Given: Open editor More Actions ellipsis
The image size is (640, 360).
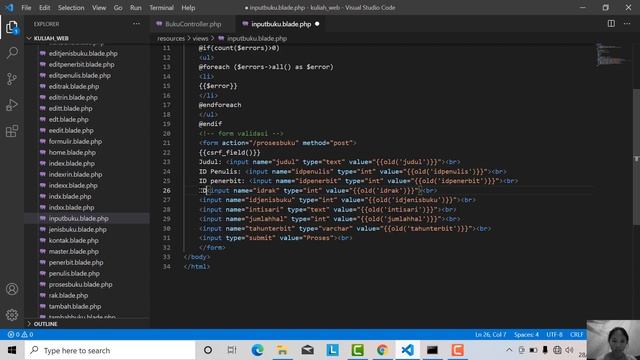Looking at the screenshot, I should (x=627, y=24).
